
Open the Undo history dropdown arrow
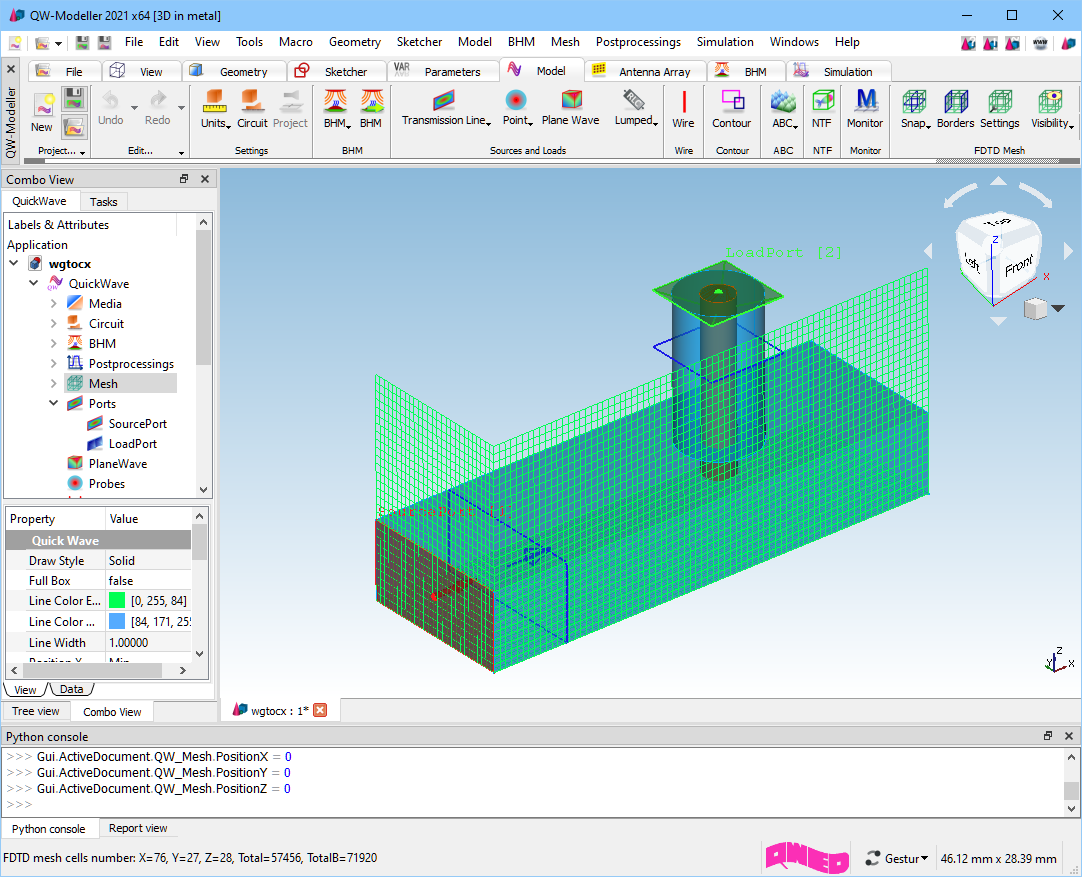(x=134, y=108)
